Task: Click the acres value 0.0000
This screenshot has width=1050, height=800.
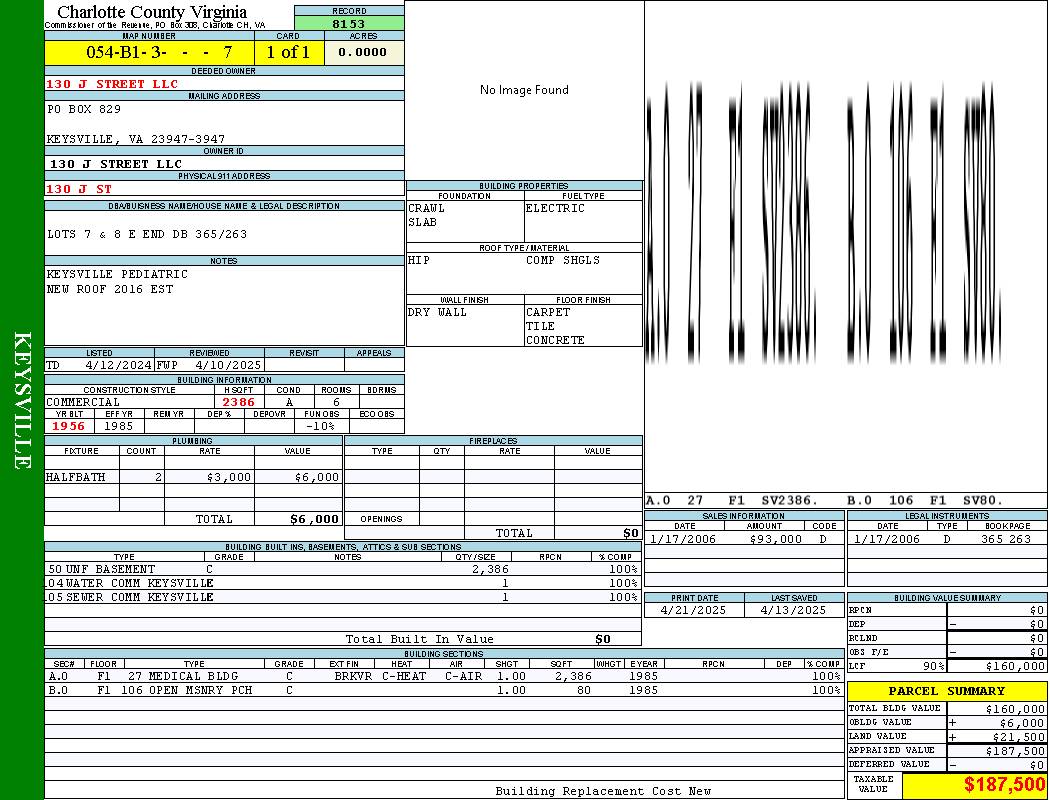Action: coord(362,52)
